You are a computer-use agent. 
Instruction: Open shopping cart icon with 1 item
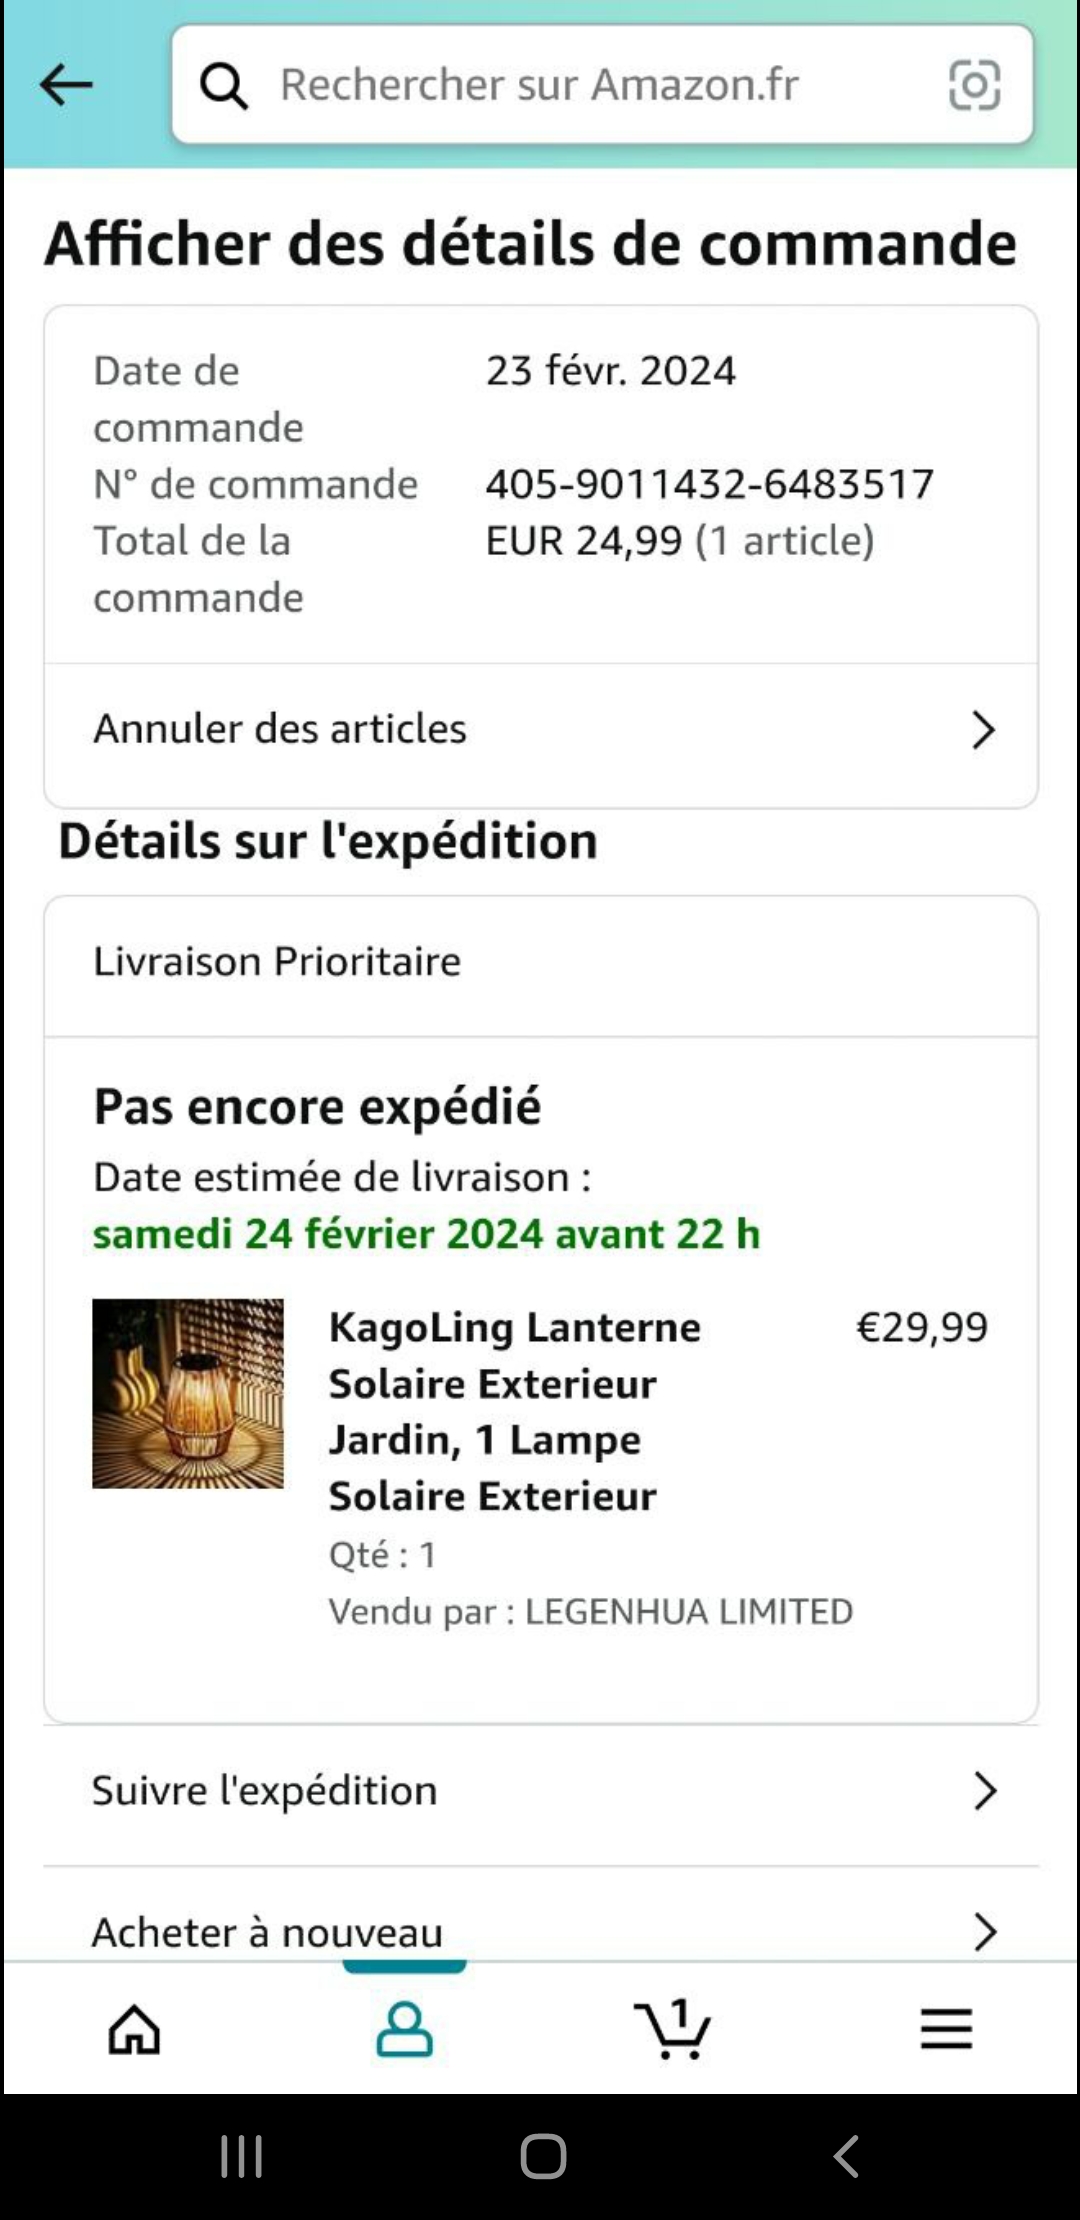click(x=672, y=2030)
